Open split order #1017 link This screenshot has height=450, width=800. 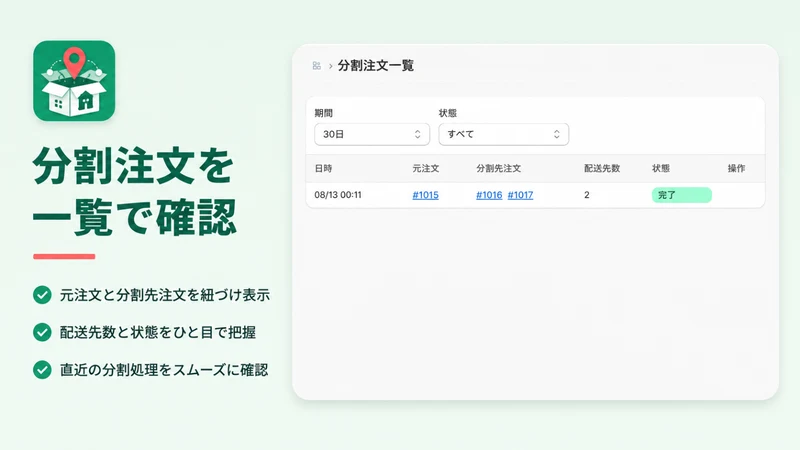point(520,195)
